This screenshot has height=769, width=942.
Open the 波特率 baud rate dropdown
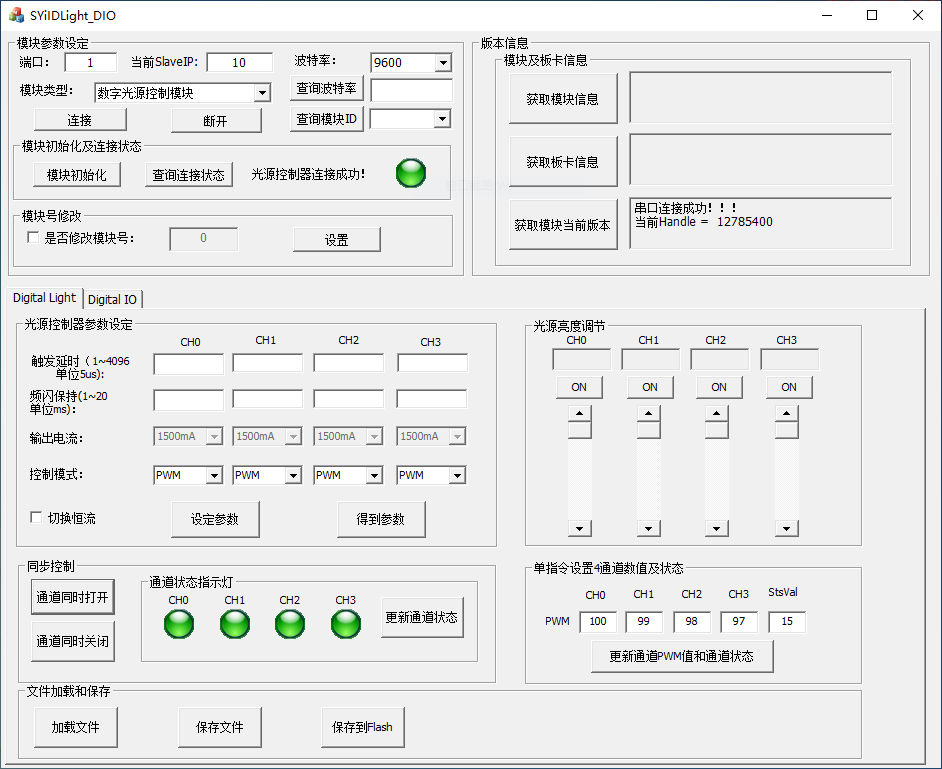[x=442, y=63]
